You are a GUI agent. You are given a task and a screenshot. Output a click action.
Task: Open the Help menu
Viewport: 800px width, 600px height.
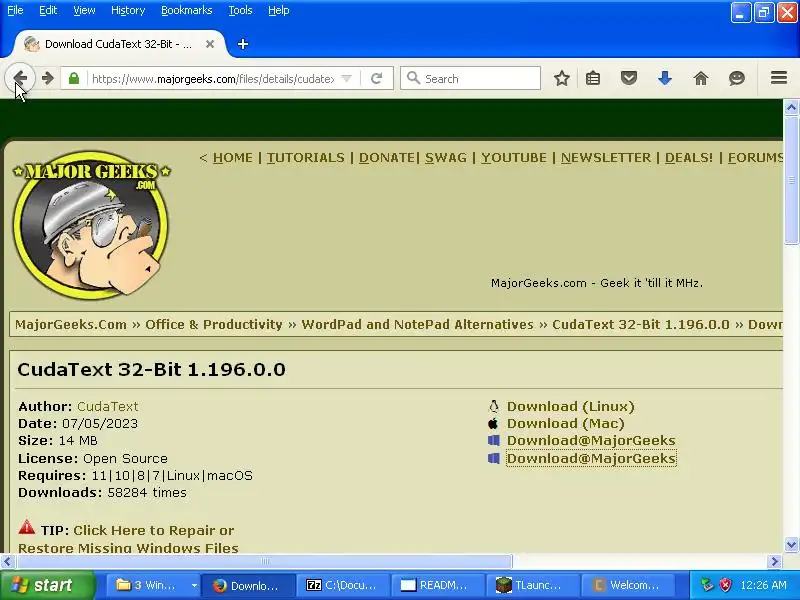(279, 10)
